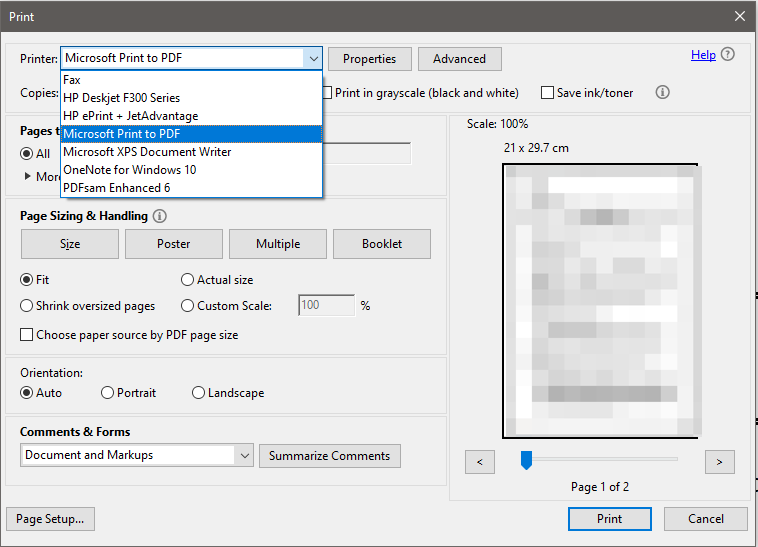This screenshot has width=758, height=547.
Task: Choose Actual size radio option
Action: [x=187, y=280]
